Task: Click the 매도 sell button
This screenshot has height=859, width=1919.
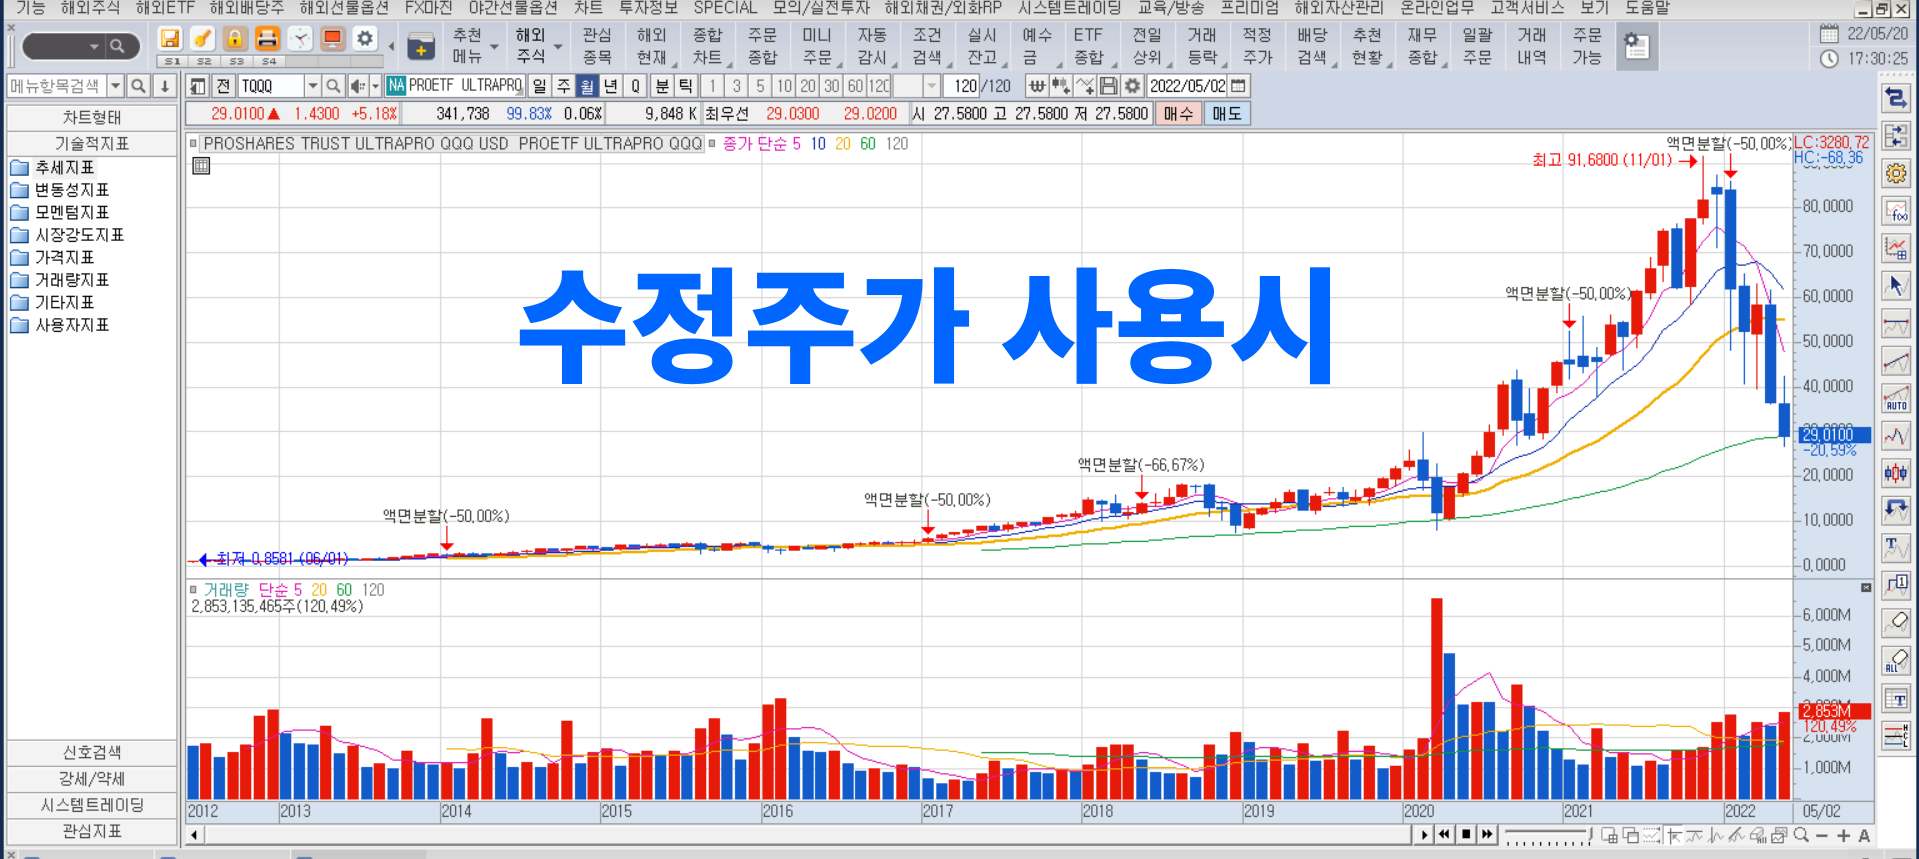Action: [x=1227, y=114]
